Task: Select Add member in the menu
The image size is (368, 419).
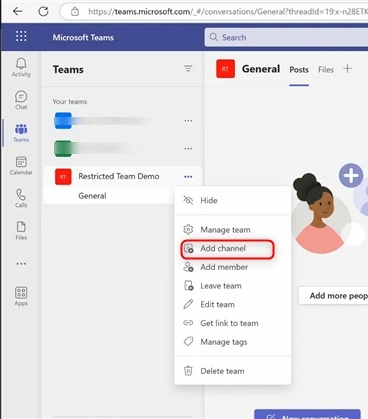Action: click(233, 267)
